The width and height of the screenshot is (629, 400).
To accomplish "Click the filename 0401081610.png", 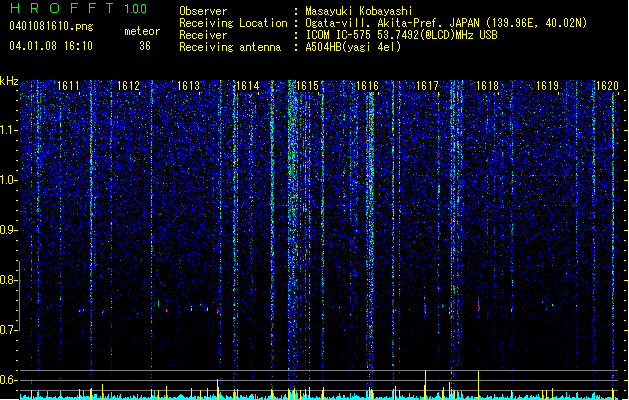I will click(x=51, y=27).
